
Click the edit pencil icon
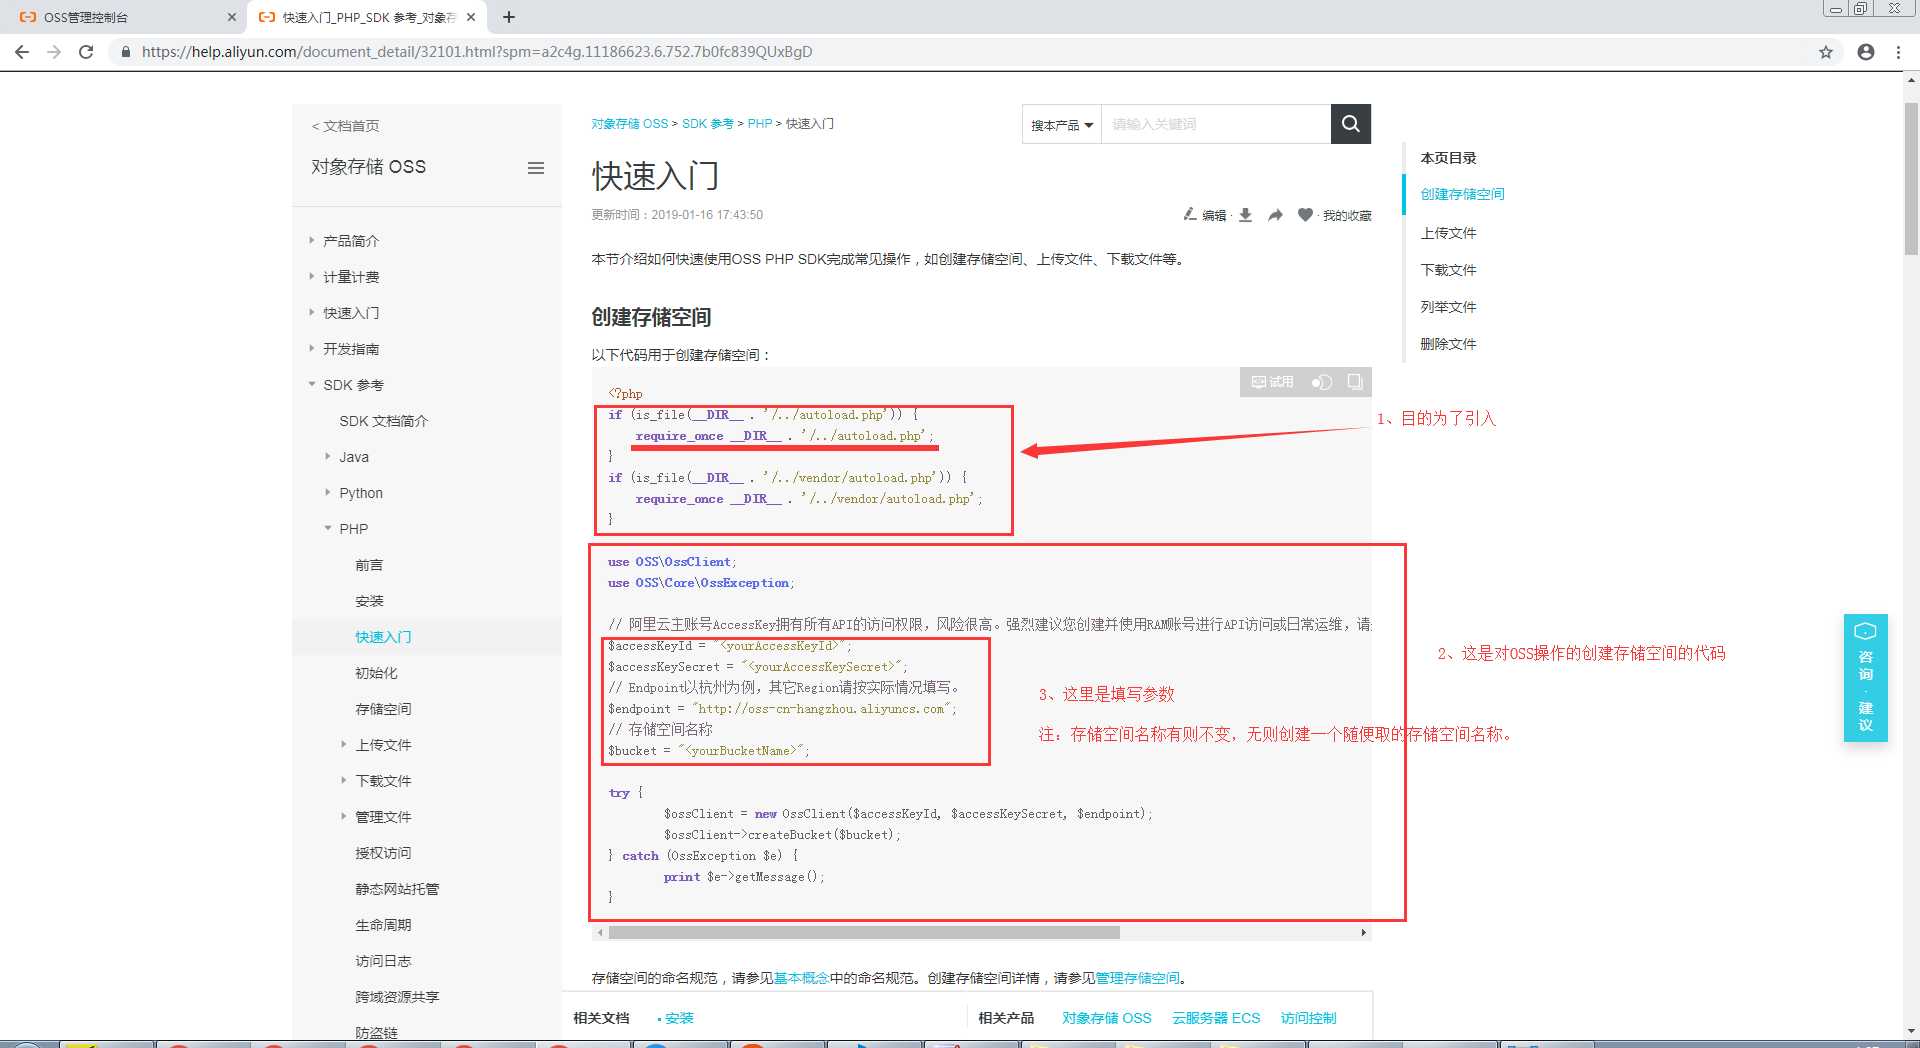(1190, 214)
